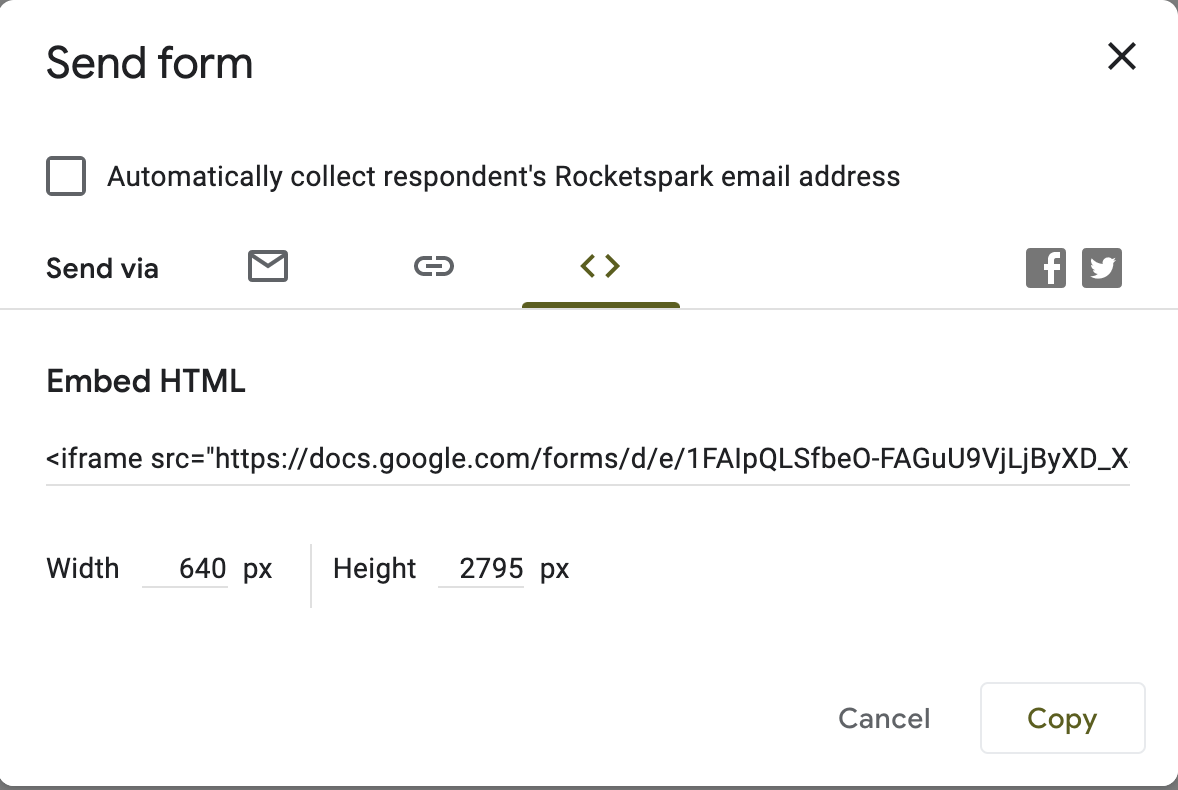Click the Width label text
The height and width of the screenshot is (790, 1178).
pyautogui.click(x=83, y=568)
